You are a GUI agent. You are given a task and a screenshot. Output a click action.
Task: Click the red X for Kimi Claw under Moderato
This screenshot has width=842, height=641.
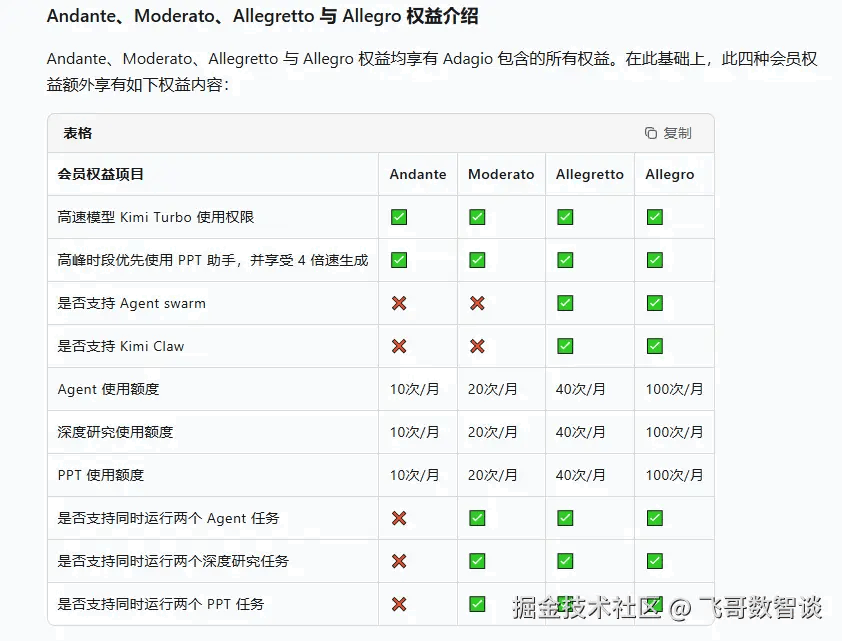(477, 346)
